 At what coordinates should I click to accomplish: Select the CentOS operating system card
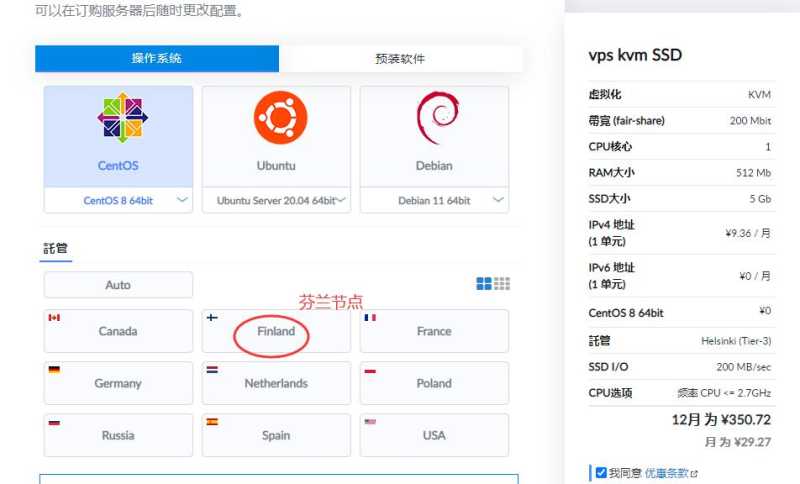(x=118, y=136)
